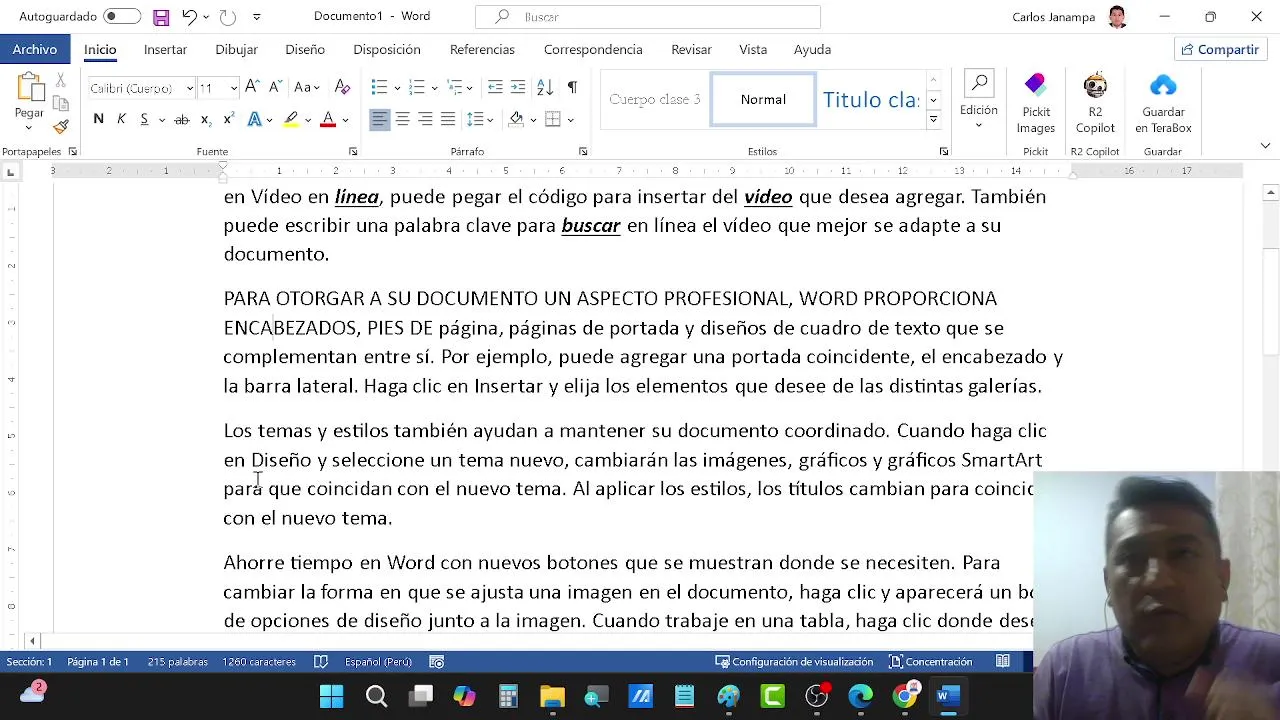The width and height of the screenshot is (1280, 720).
Task: Apply strikethrough formatting
Action: tap(182, 119)
